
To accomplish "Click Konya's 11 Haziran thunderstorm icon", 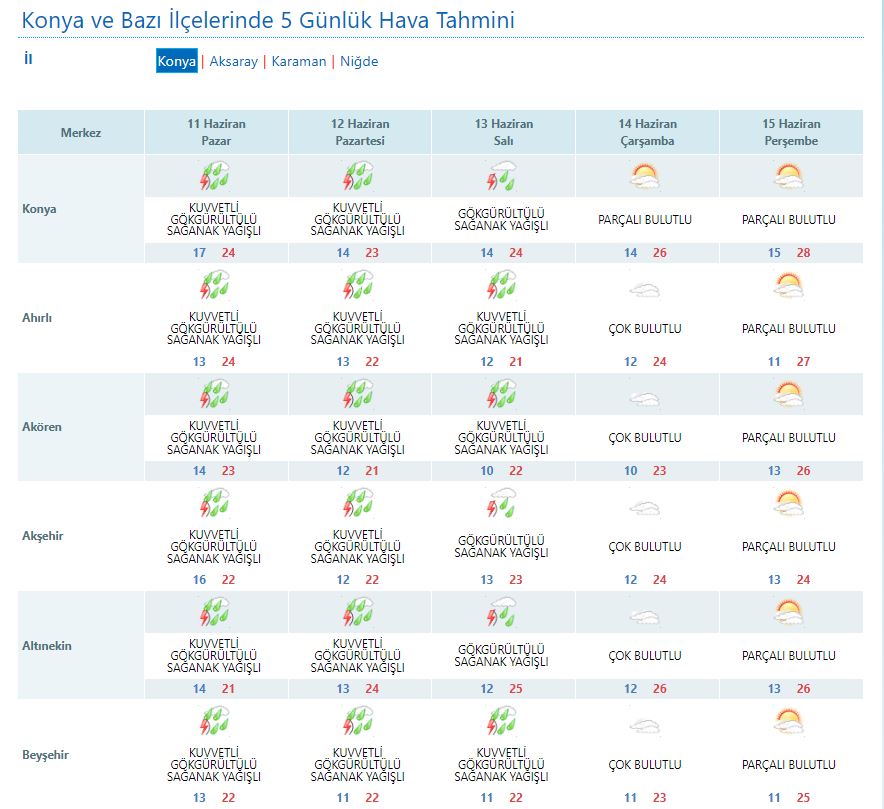I will (x=215, y=178).
